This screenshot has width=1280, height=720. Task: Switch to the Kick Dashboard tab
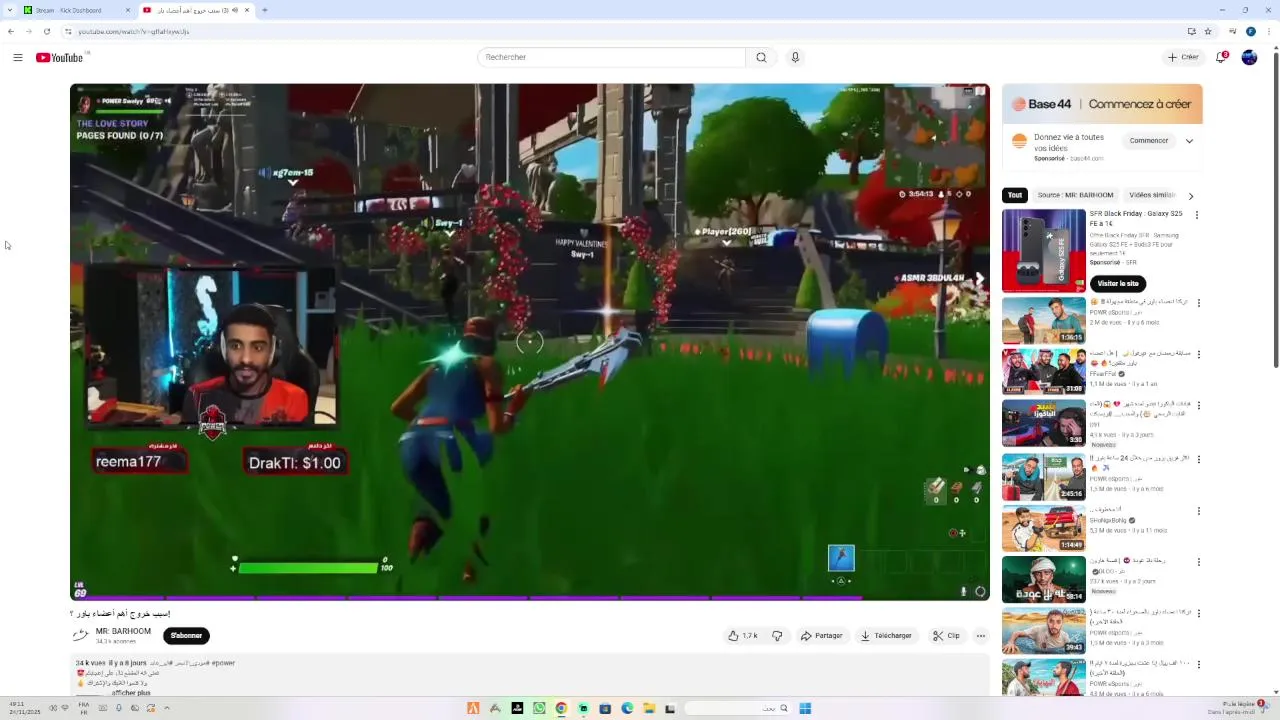[76, 10]
